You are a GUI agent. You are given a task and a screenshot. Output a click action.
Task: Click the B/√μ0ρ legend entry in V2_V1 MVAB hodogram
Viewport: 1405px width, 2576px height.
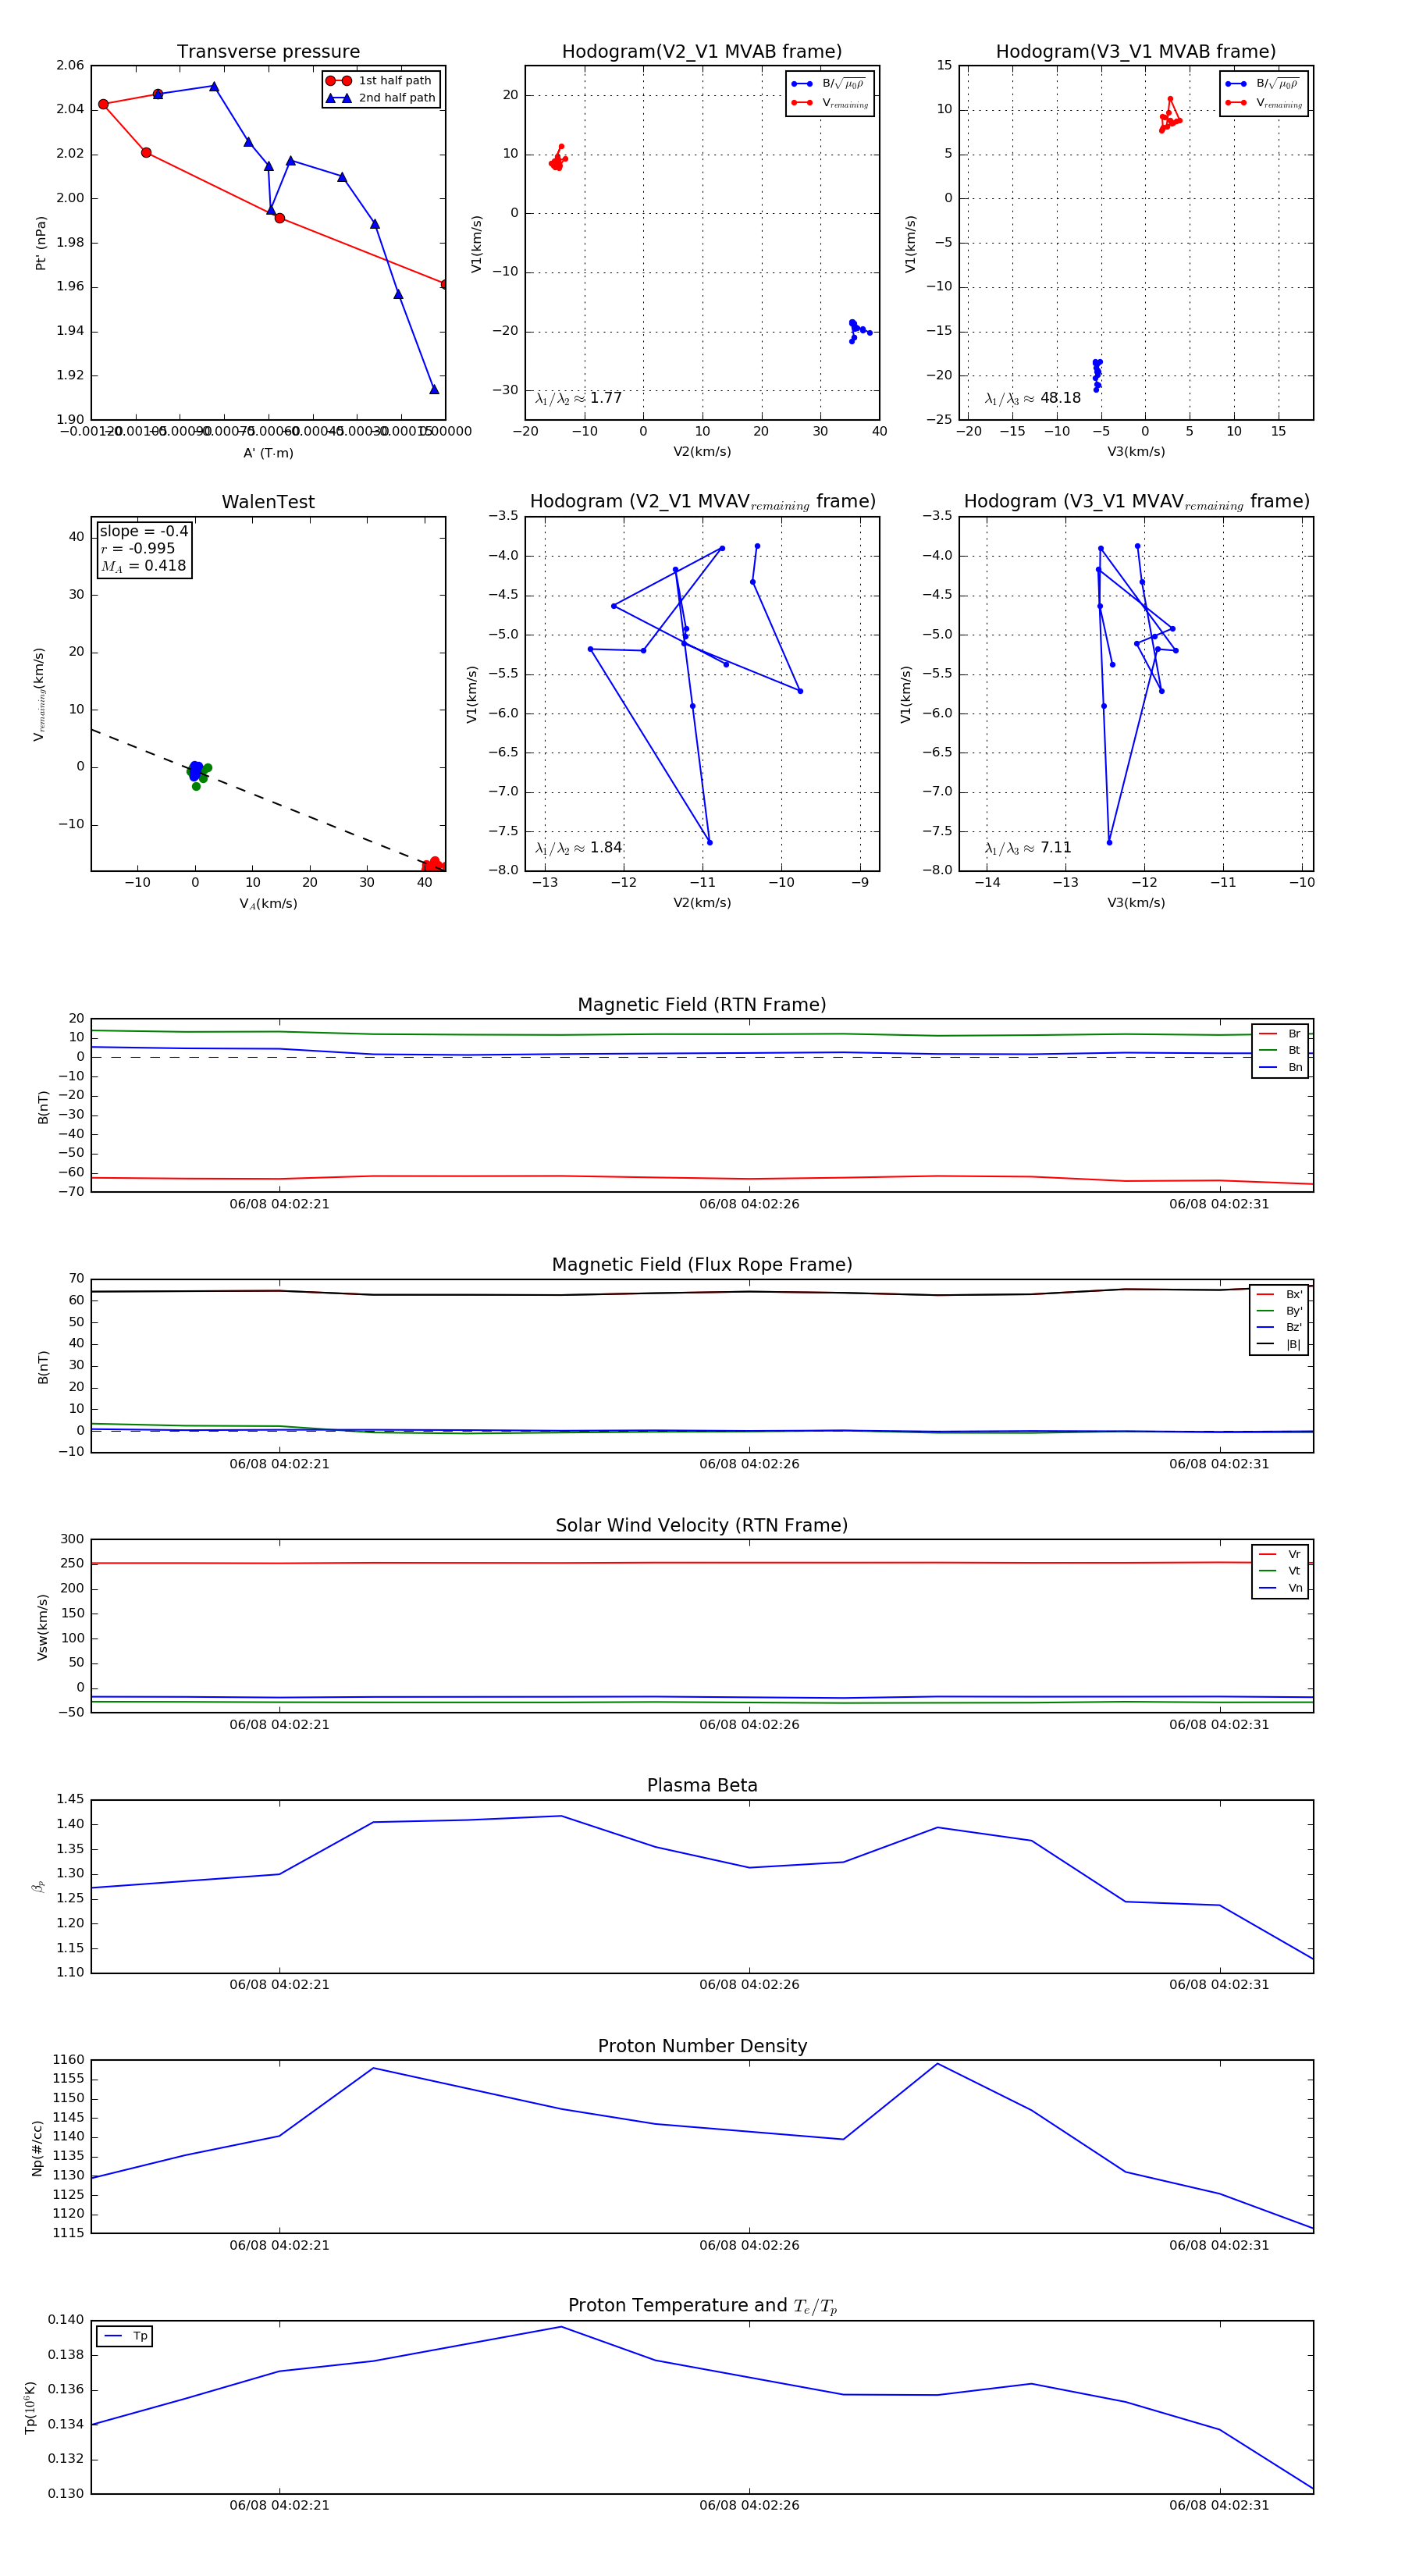click(829, 84)
